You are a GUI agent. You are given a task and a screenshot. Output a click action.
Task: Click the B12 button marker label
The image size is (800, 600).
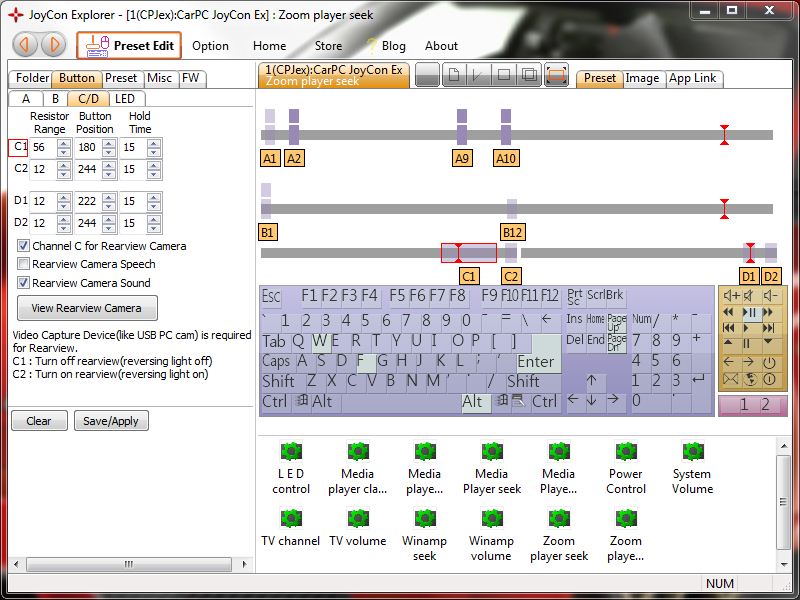pos(512,233)
